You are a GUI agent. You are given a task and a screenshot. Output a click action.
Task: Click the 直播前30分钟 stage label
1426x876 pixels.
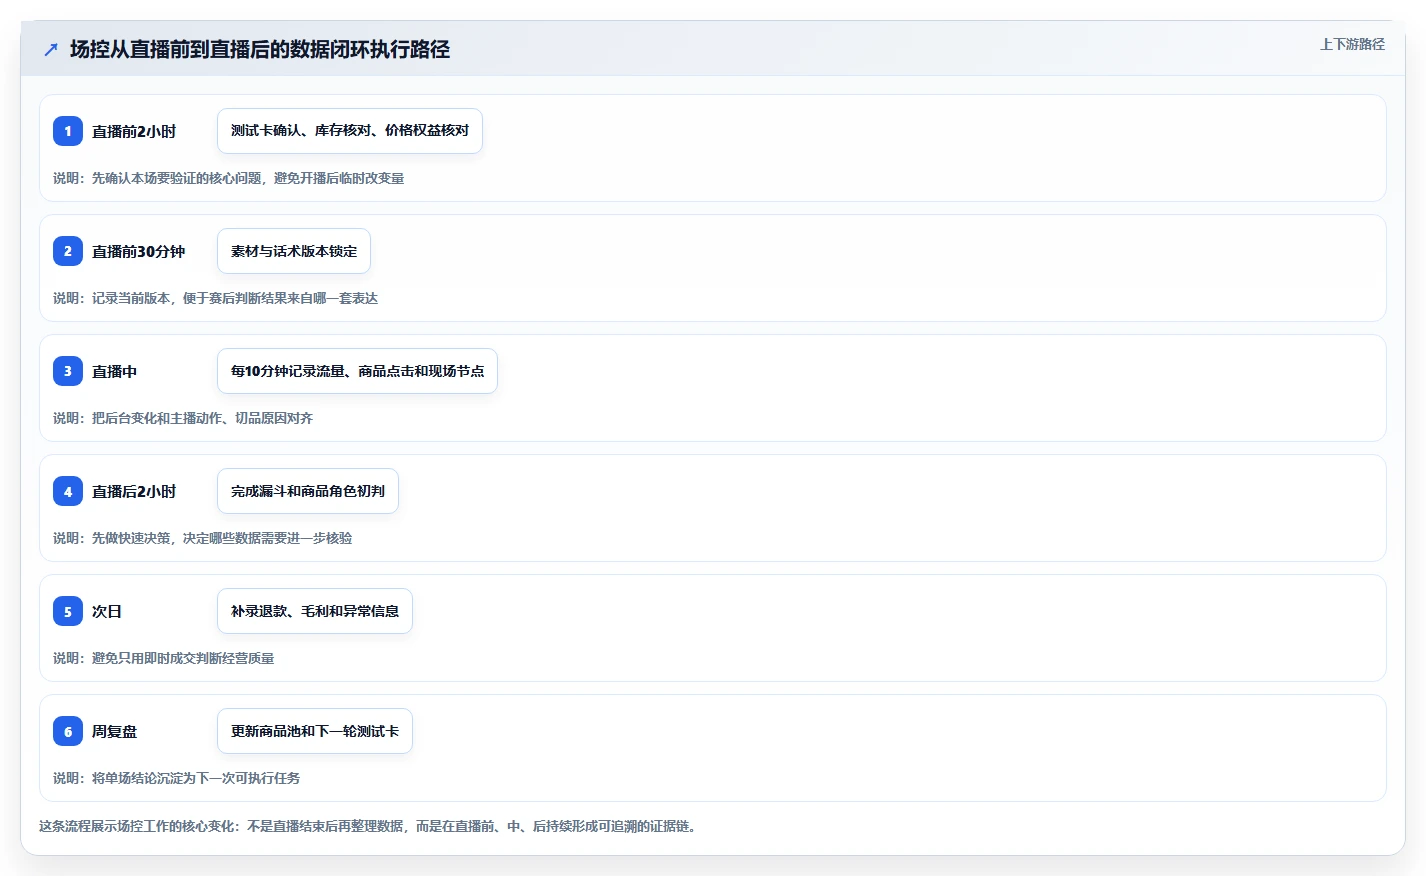pos(139,251)
